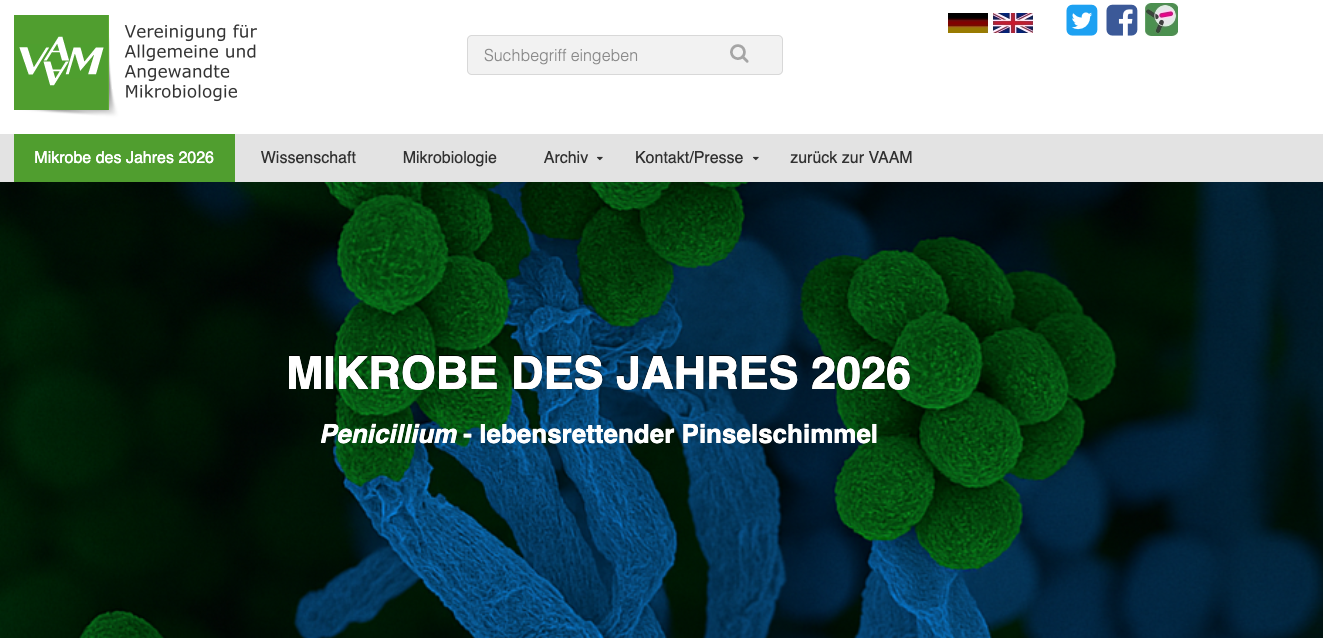Viewport: 1323px width, 638px height.
Task: Click the green VAAM logo
Action: [x=60, y=60]
